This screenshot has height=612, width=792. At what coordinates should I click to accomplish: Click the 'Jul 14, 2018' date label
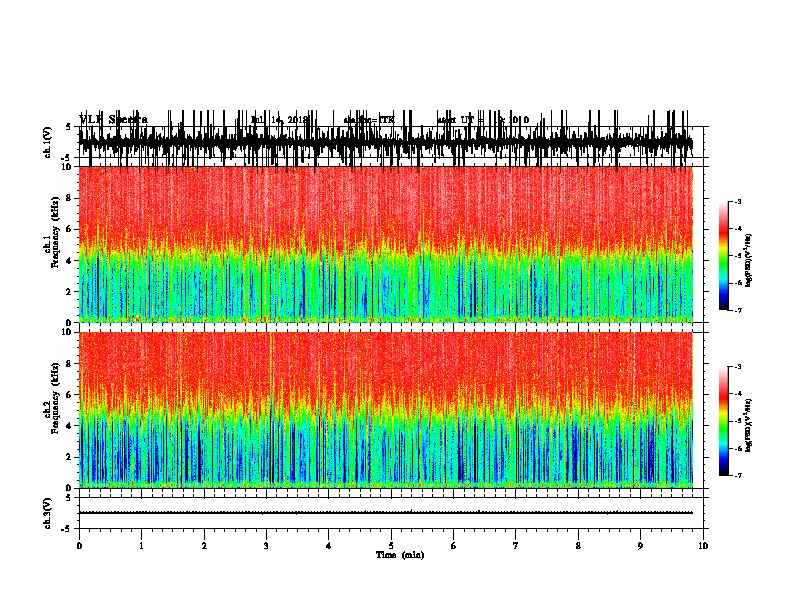coord(279,120)
